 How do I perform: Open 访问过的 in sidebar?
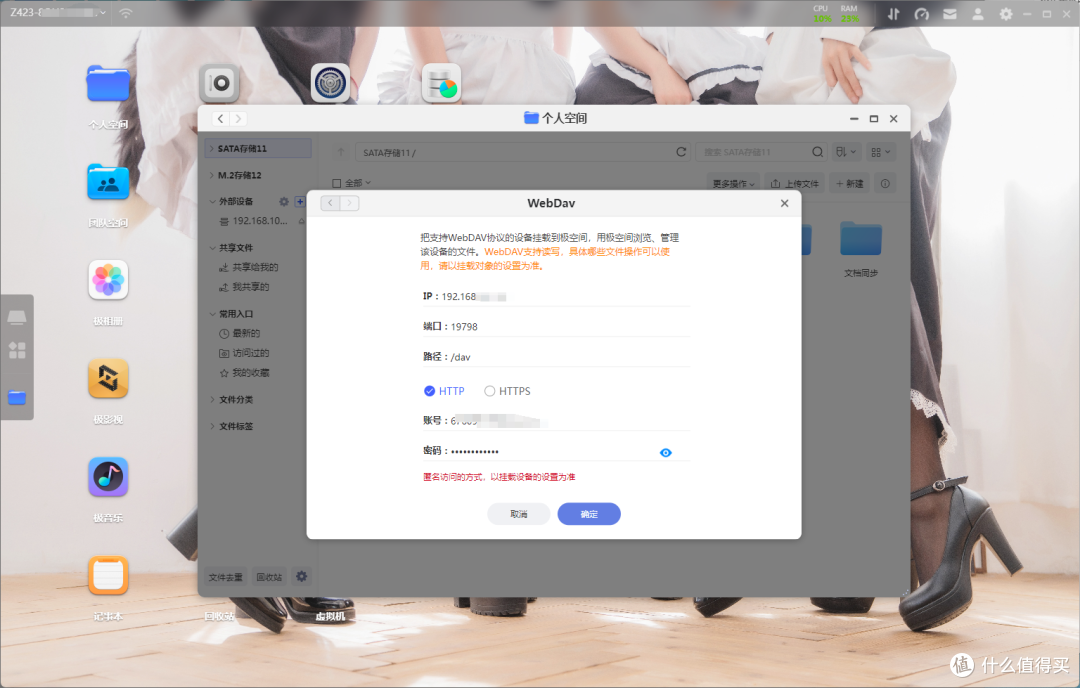point(251,353)
